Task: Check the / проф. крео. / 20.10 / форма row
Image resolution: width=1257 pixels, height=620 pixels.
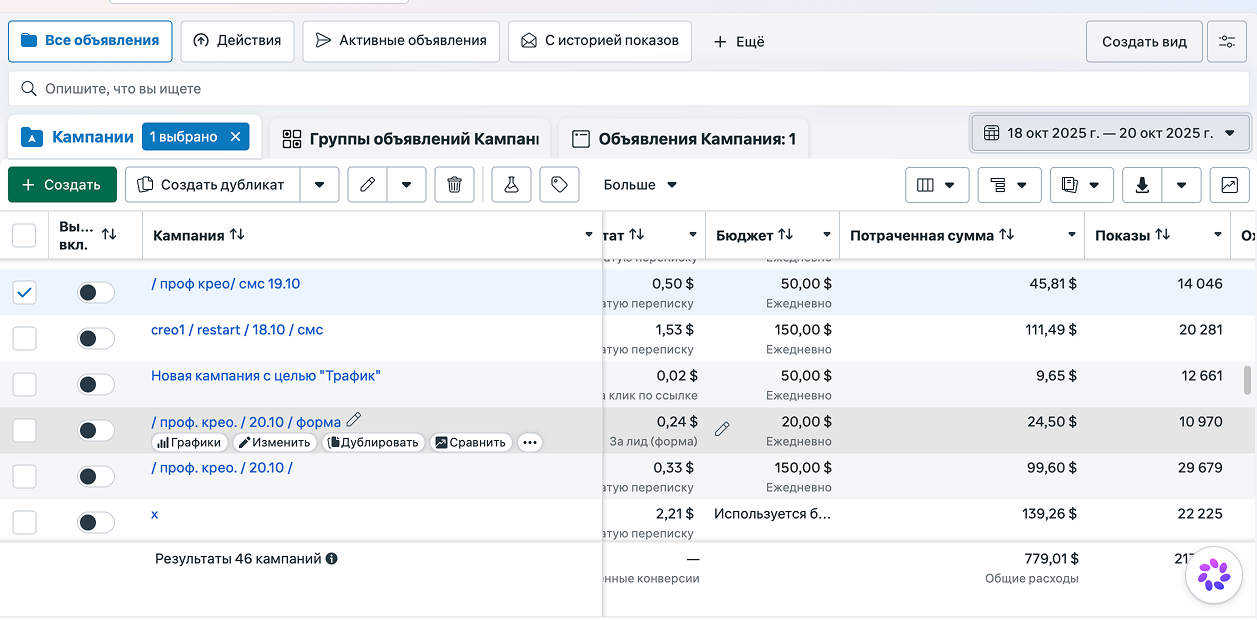Action: point(24,430)
